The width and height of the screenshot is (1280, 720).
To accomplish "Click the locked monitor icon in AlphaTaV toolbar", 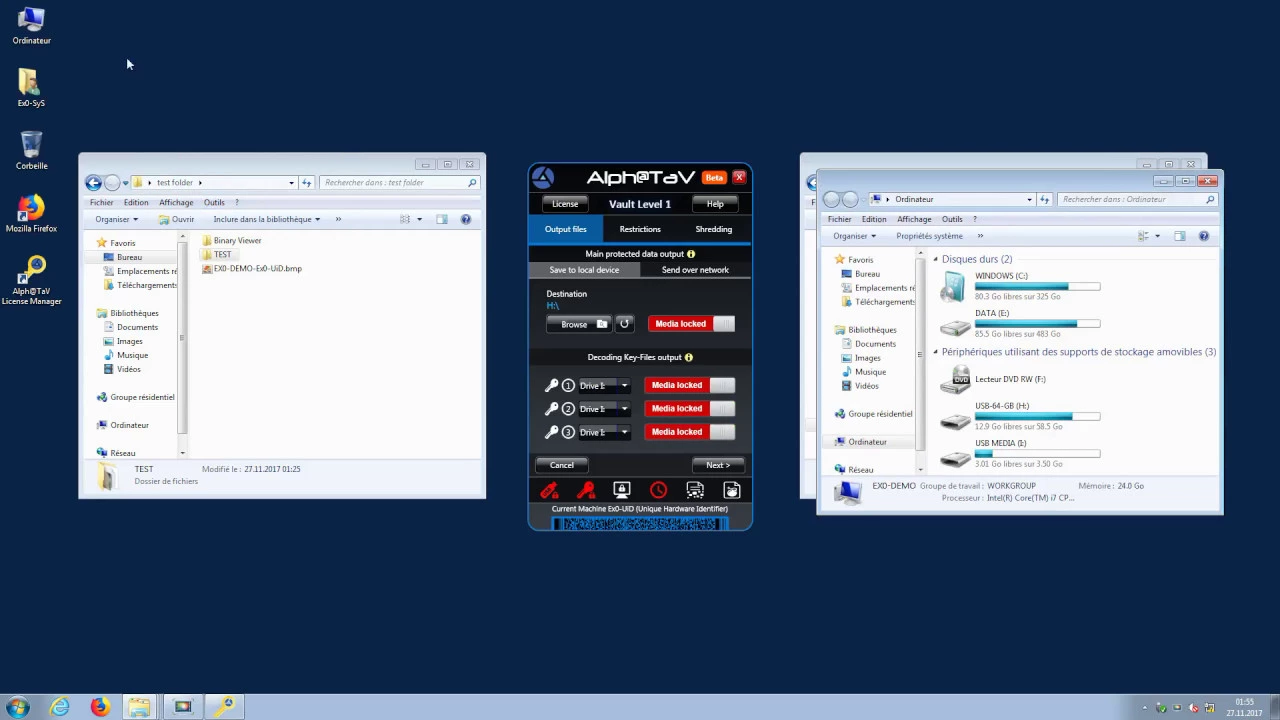I will coord(622,490).
